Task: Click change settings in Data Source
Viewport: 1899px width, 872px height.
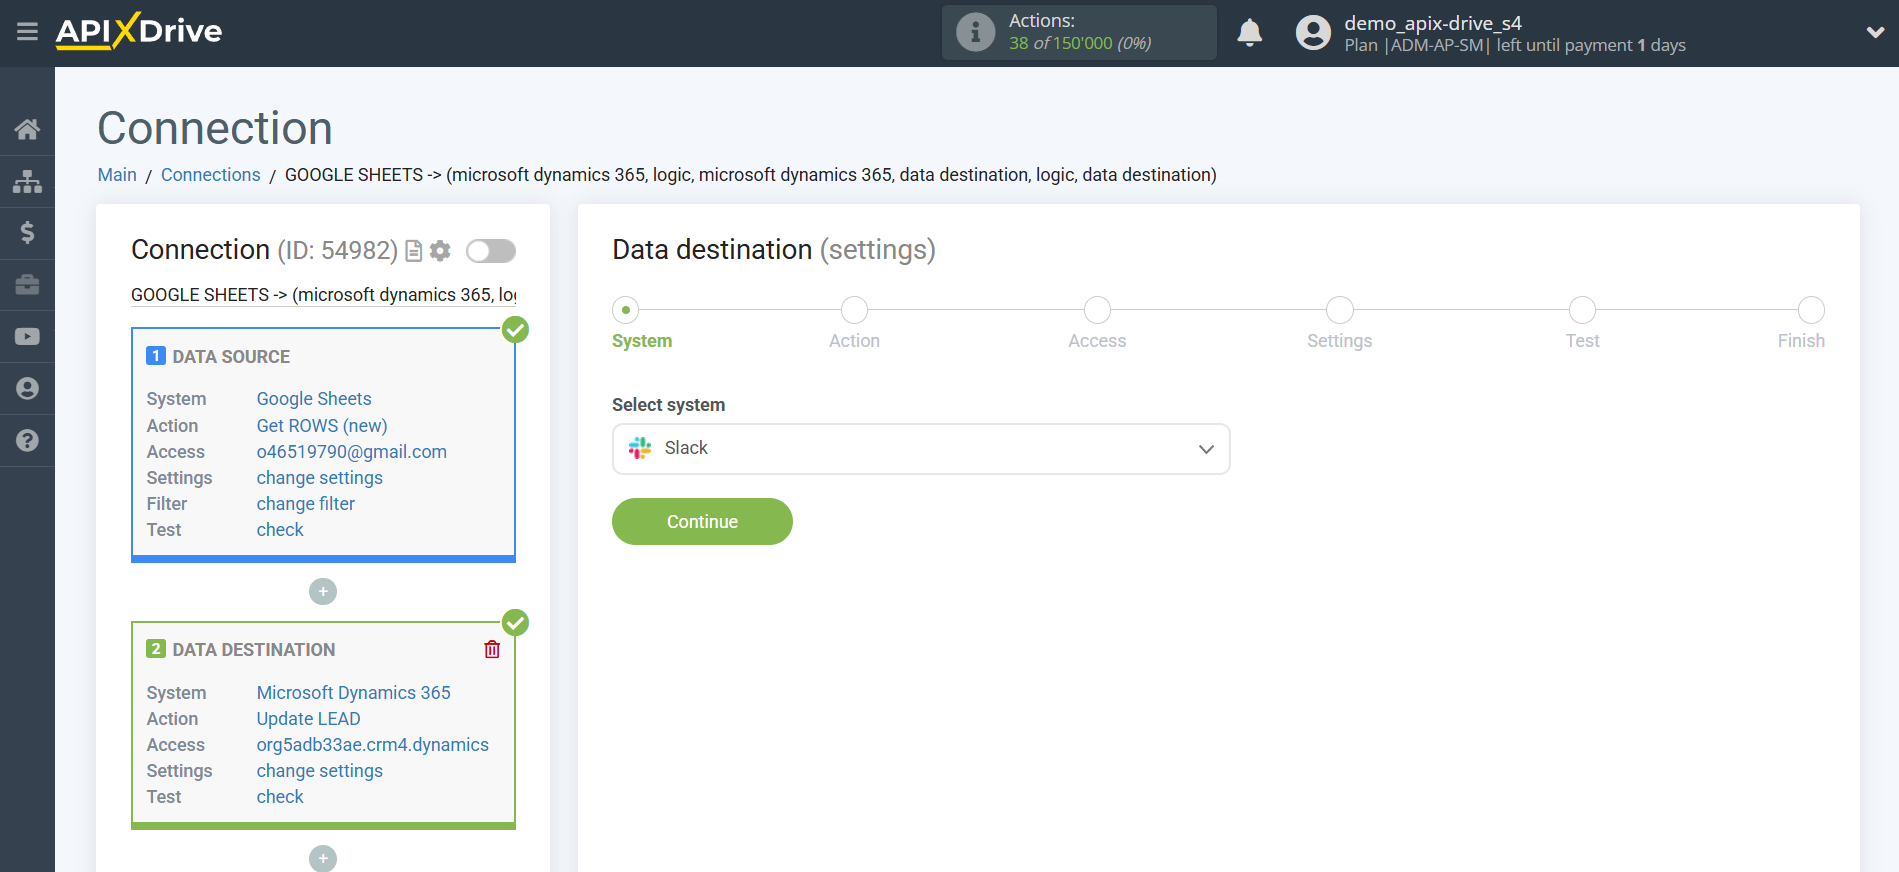Action: click(x=320, y=478)
